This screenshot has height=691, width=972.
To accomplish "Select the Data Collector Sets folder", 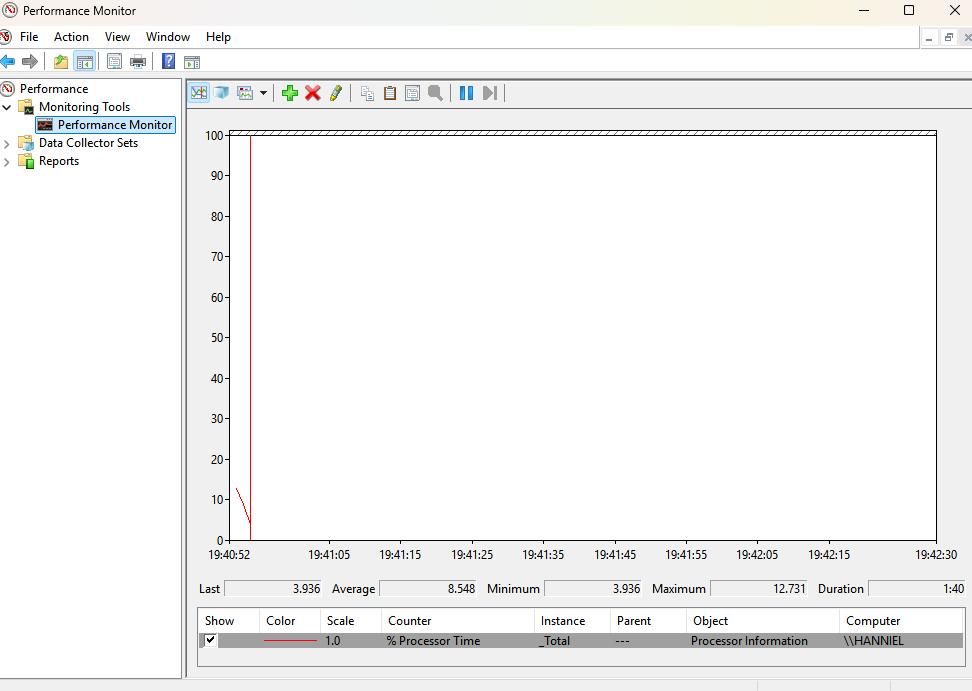I will 88,143.
